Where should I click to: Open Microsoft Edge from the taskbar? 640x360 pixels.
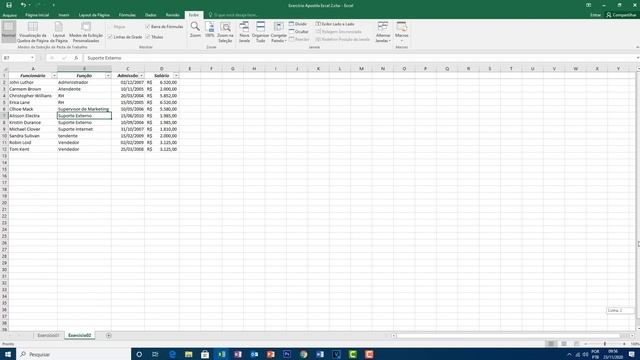pyautogui.click(x=172, y=354)
